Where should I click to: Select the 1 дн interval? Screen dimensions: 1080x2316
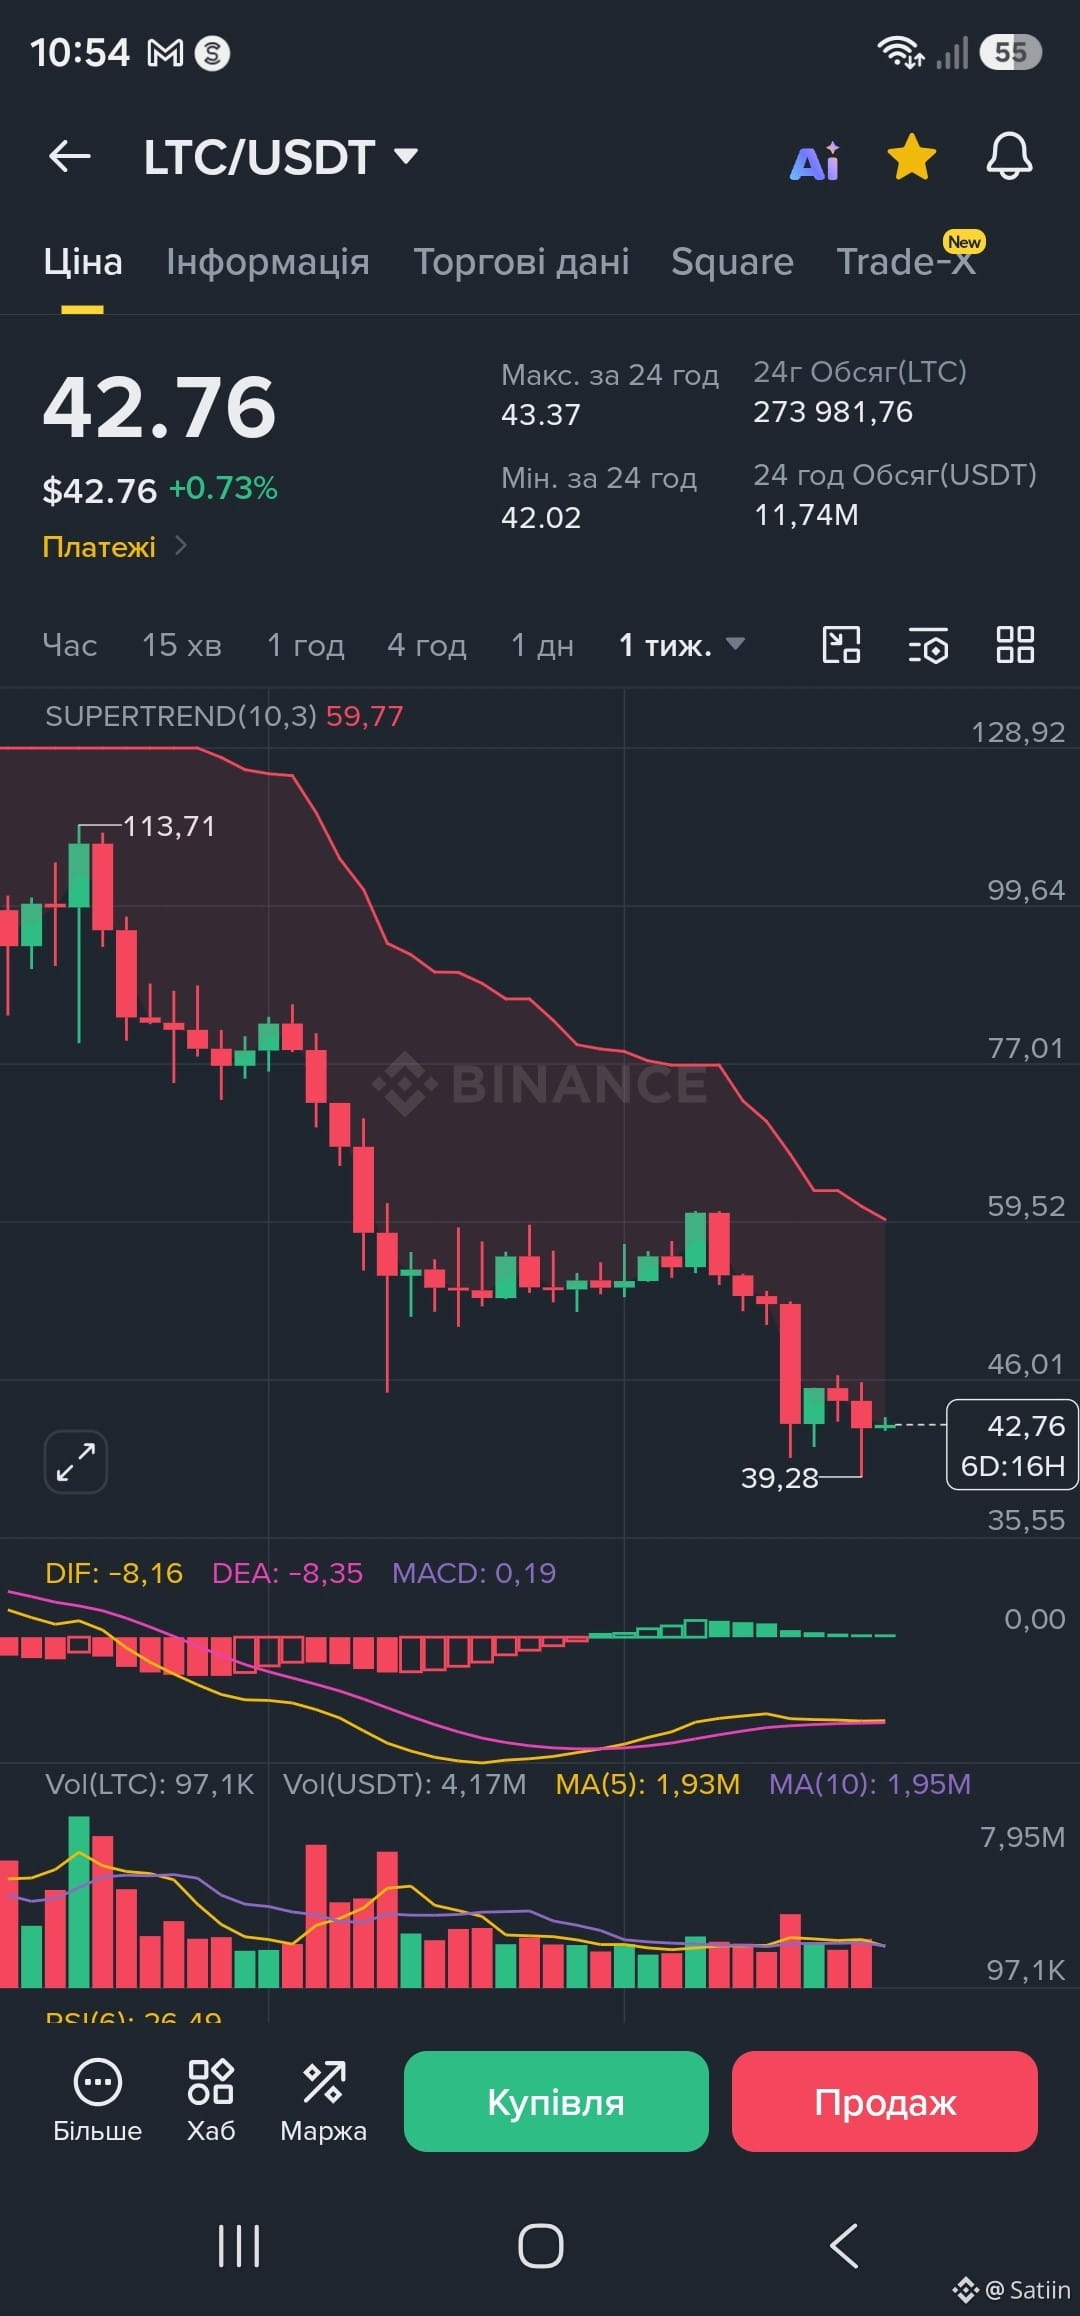[542, 645]
